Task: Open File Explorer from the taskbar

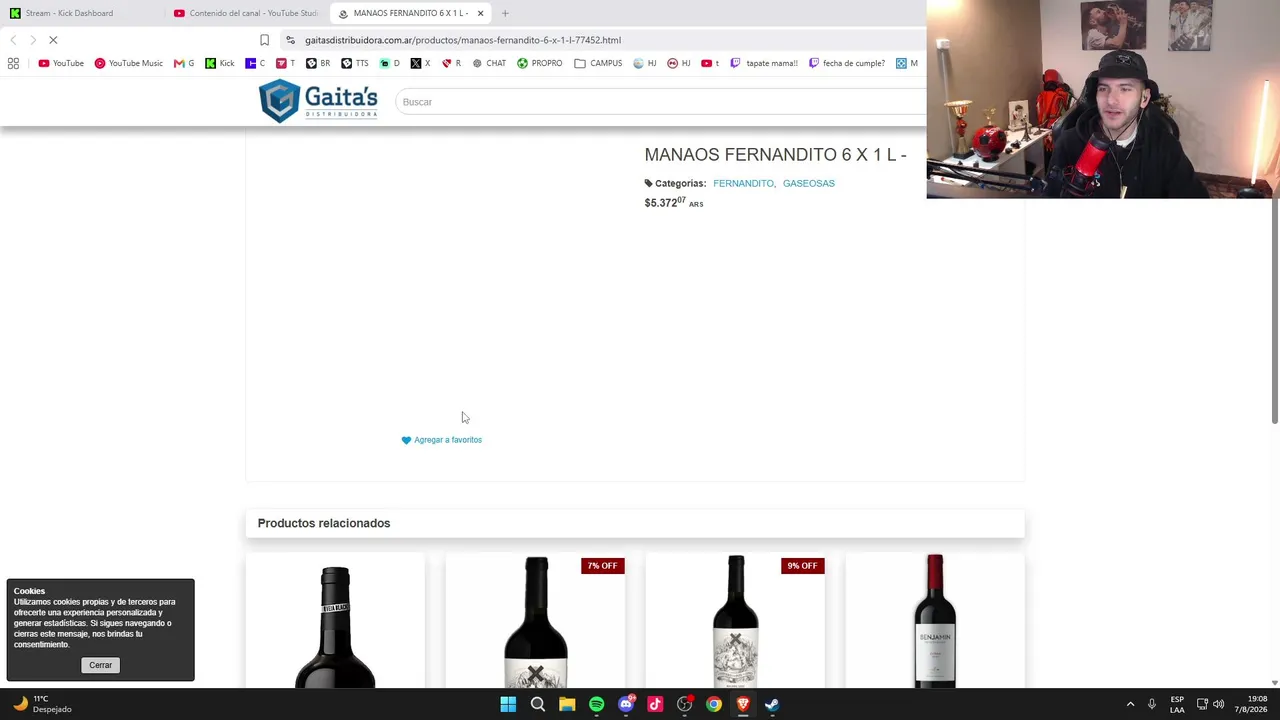Action: pyautogui.click(x=567, y=704)
